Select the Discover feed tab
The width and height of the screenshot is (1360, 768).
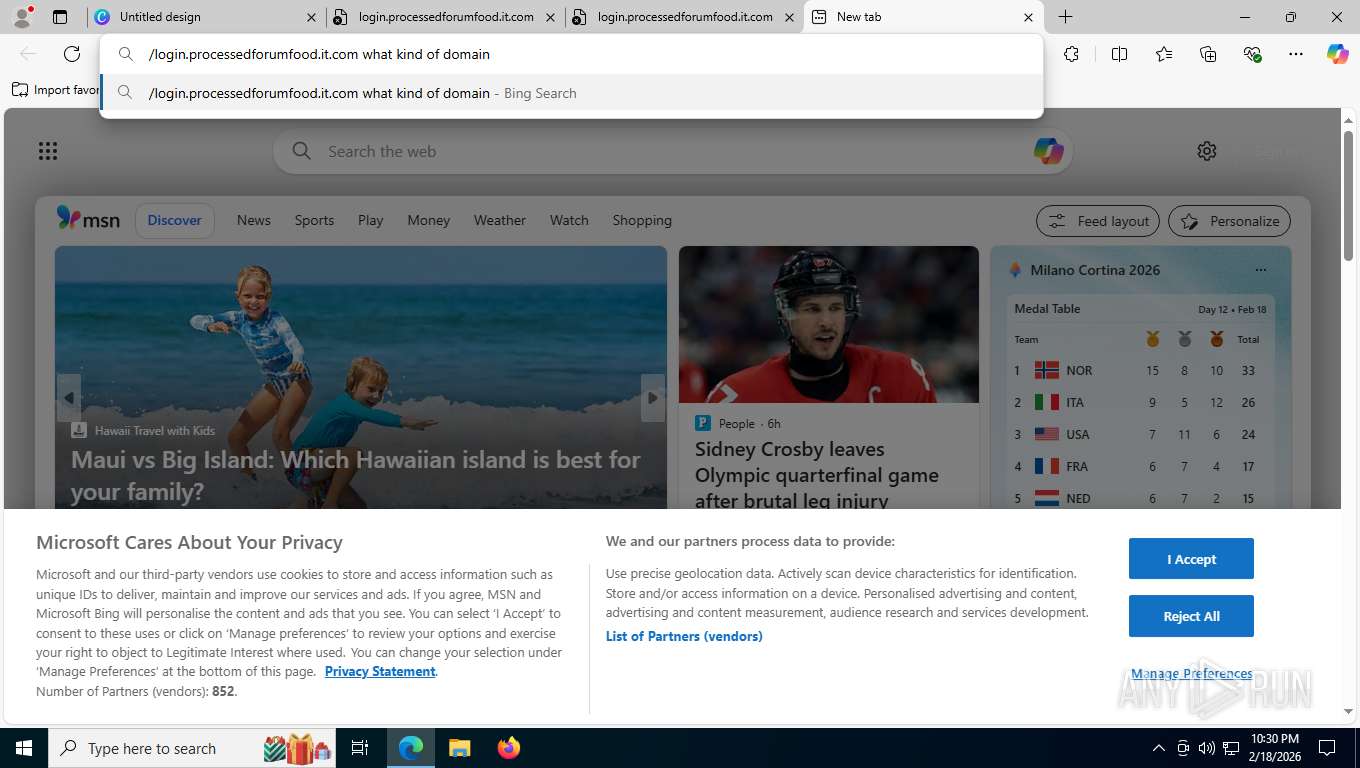(x=174, y=220)
